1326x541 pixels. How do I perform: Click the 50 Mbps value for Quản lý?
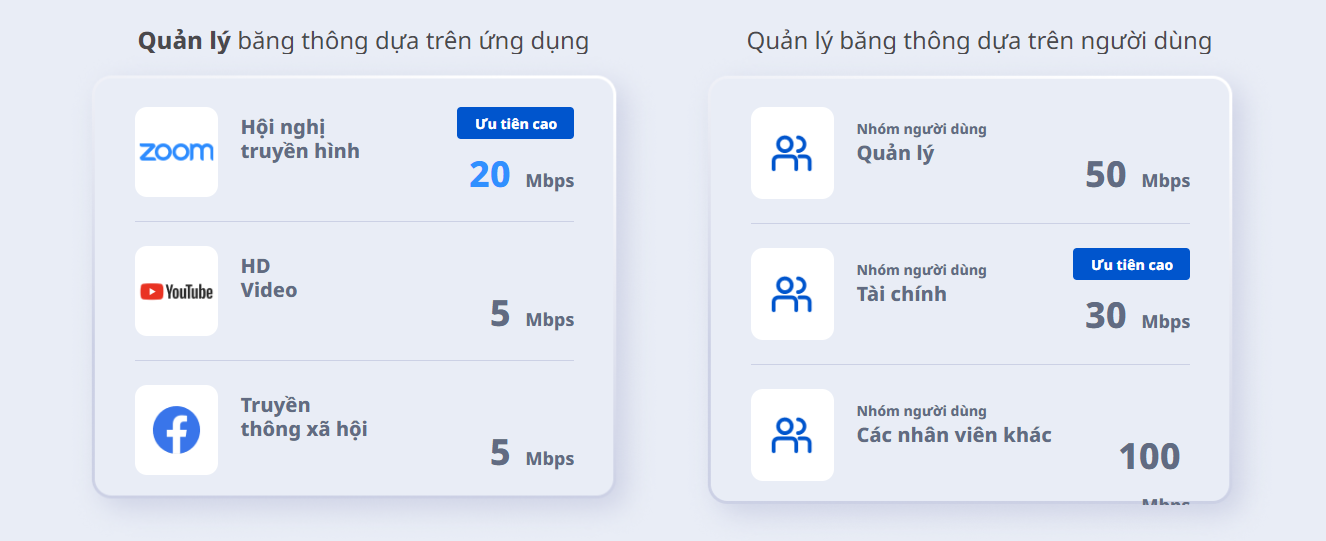[x=1136, y=176]
